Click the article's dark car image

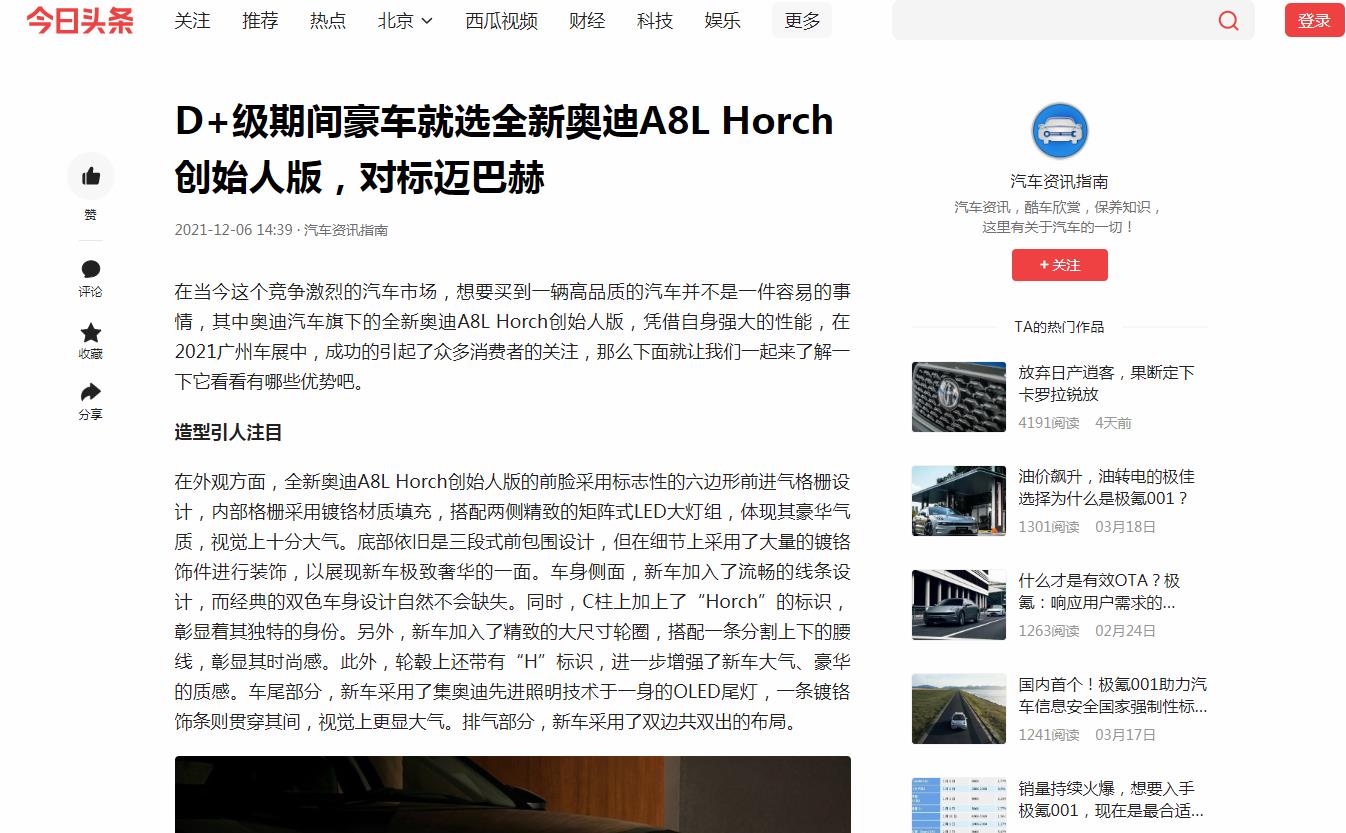point(513,795)
